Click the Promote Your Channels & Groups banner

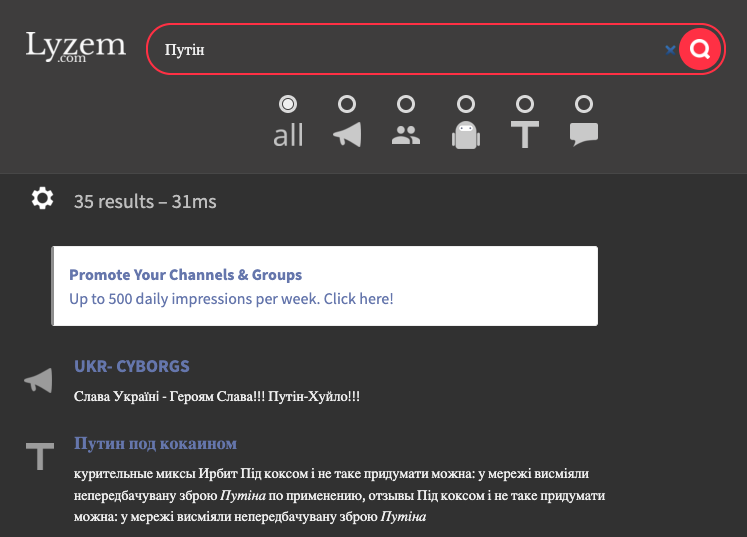point(324,286)
